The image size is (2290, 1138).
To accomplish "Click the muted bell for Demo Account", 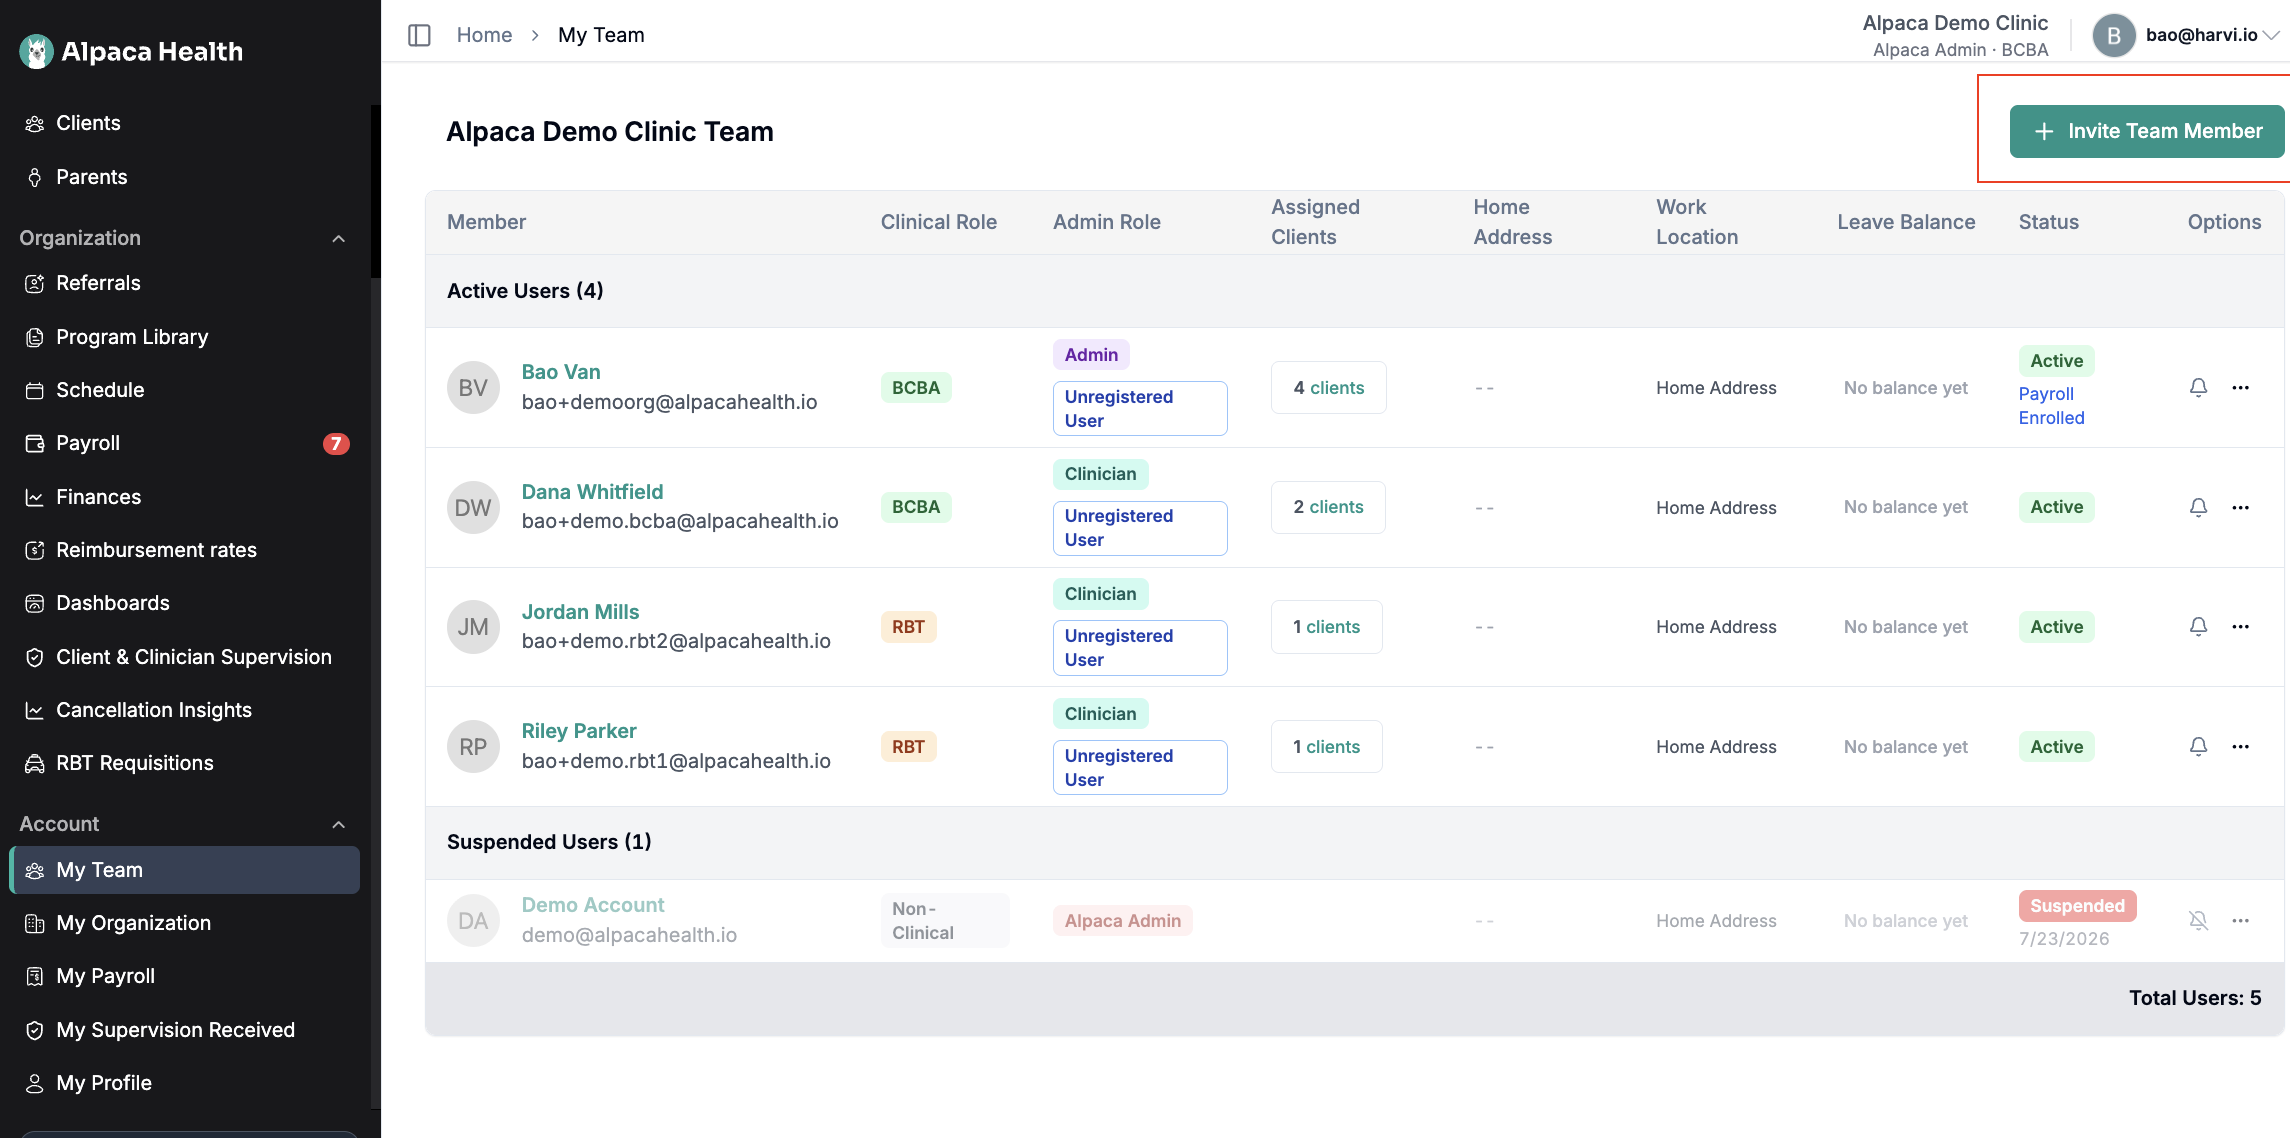I will tap(2198, 920).
